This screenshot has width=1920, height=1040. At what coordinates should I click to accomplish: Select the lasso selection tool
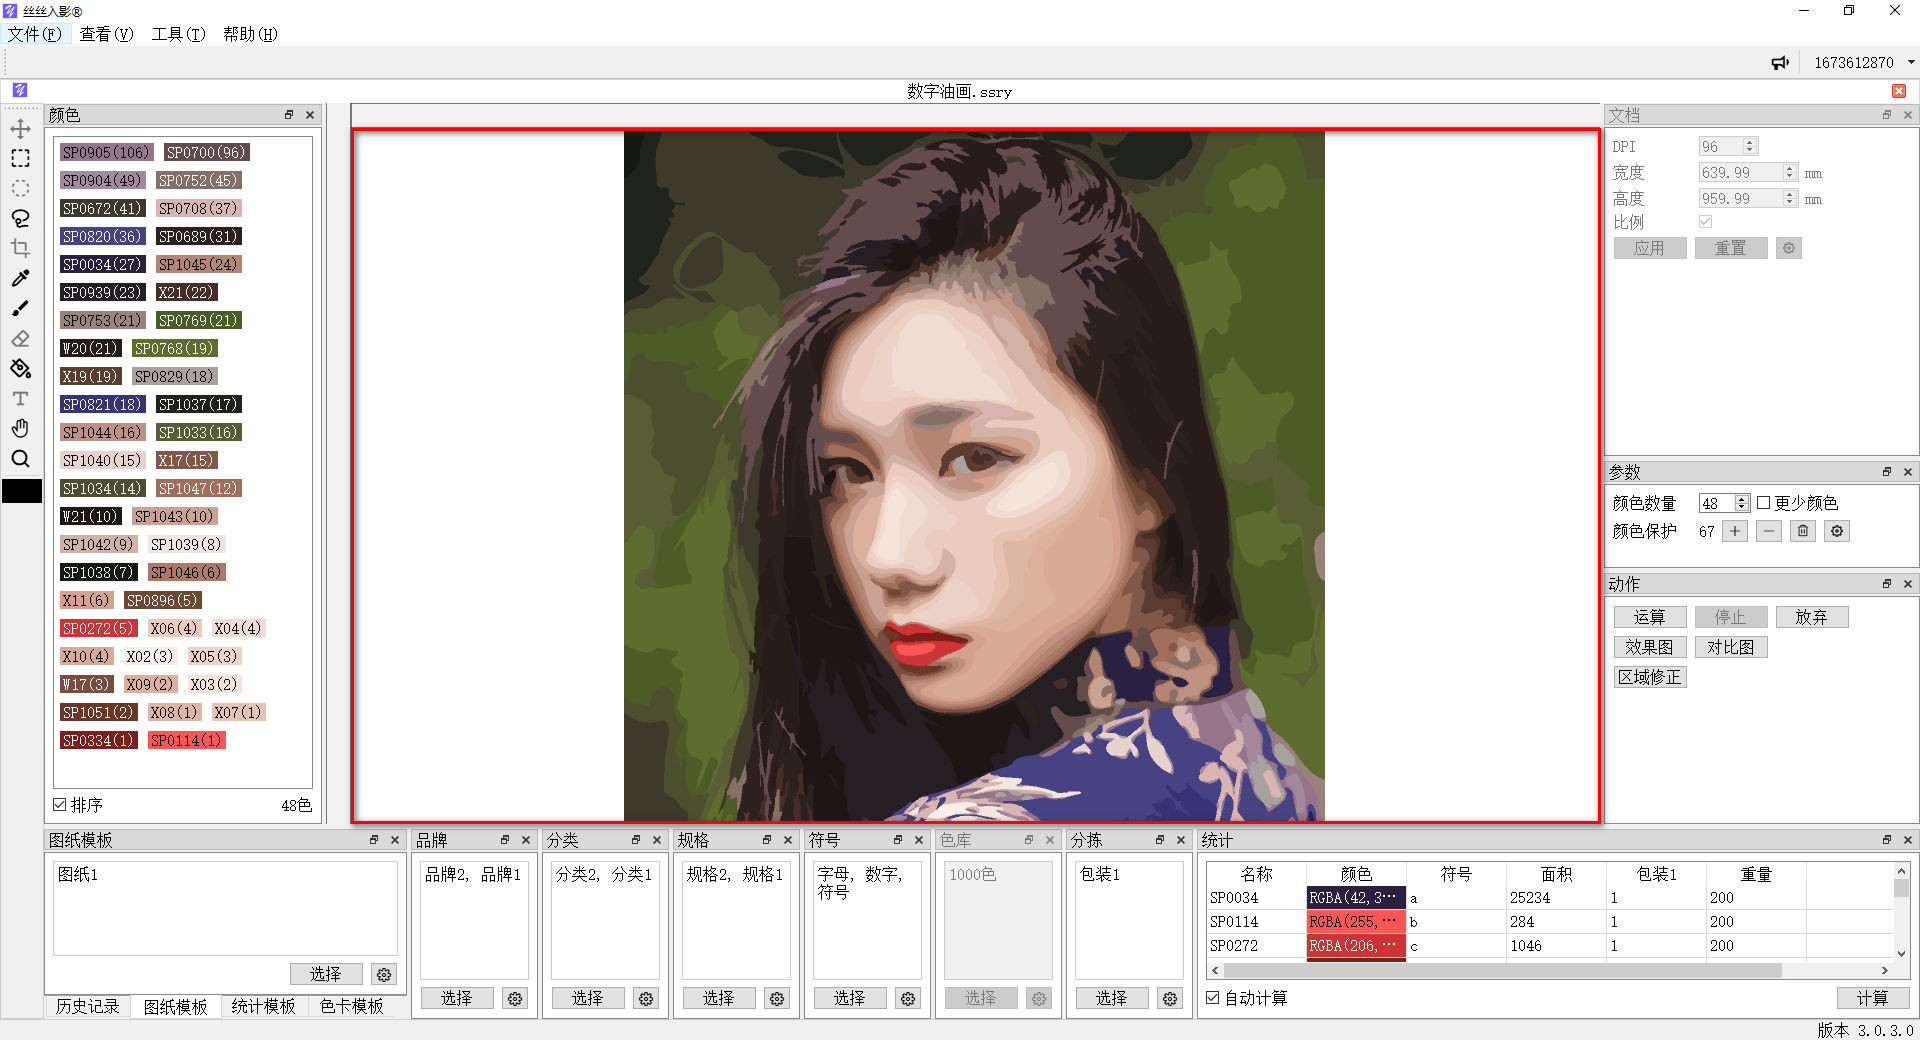click(20, 218)
